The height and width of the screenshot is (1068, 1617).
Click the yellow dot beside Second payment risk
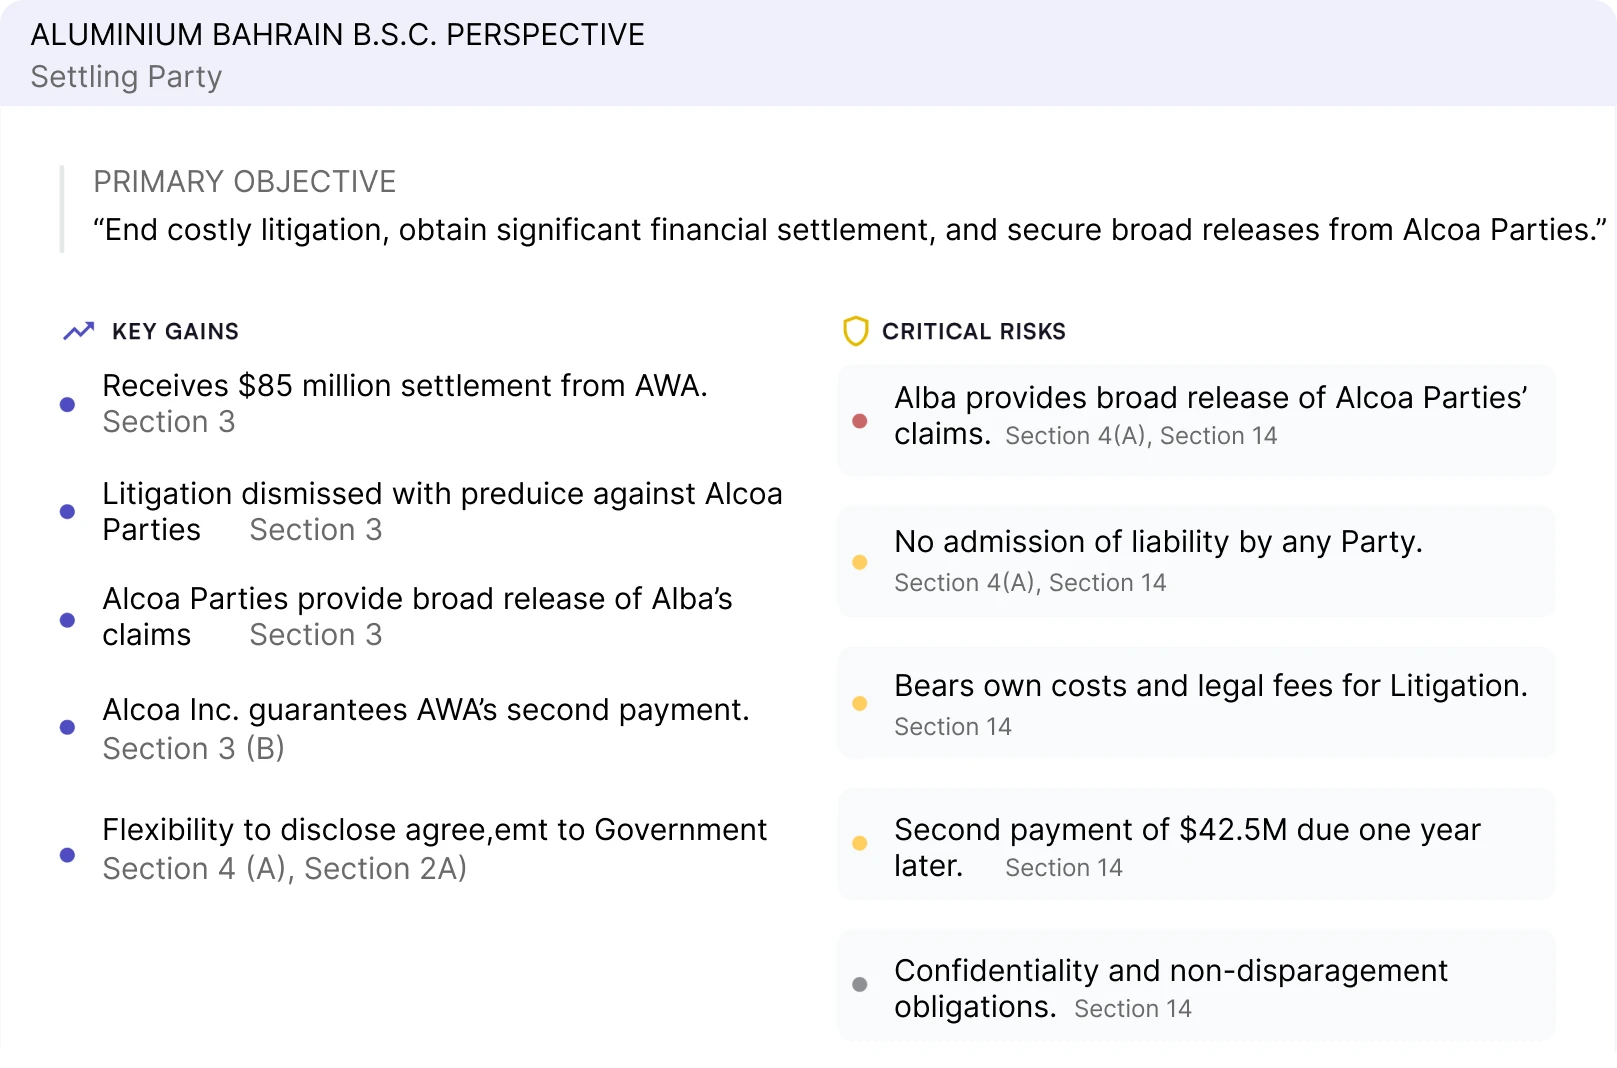(x=859, y=844)
